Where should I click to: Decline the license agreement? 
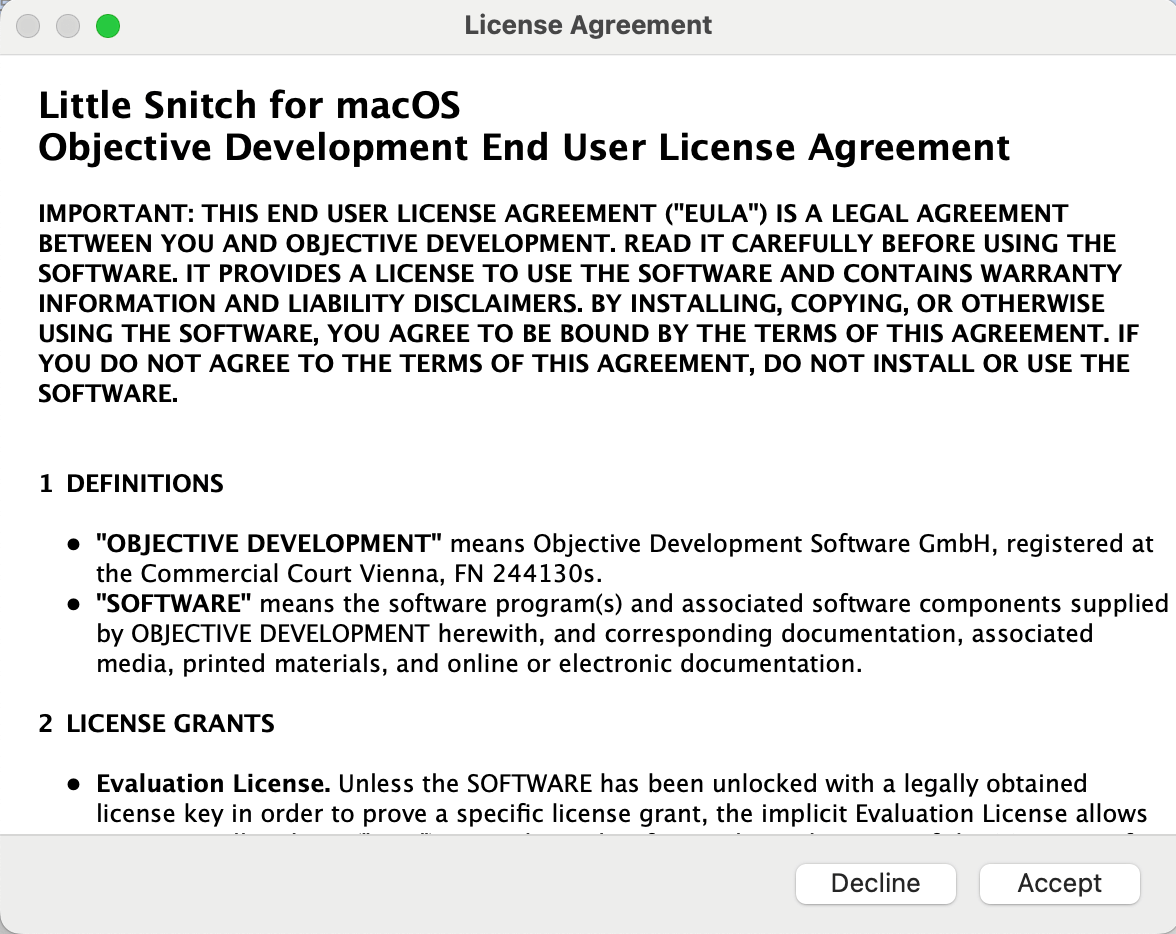875,883
